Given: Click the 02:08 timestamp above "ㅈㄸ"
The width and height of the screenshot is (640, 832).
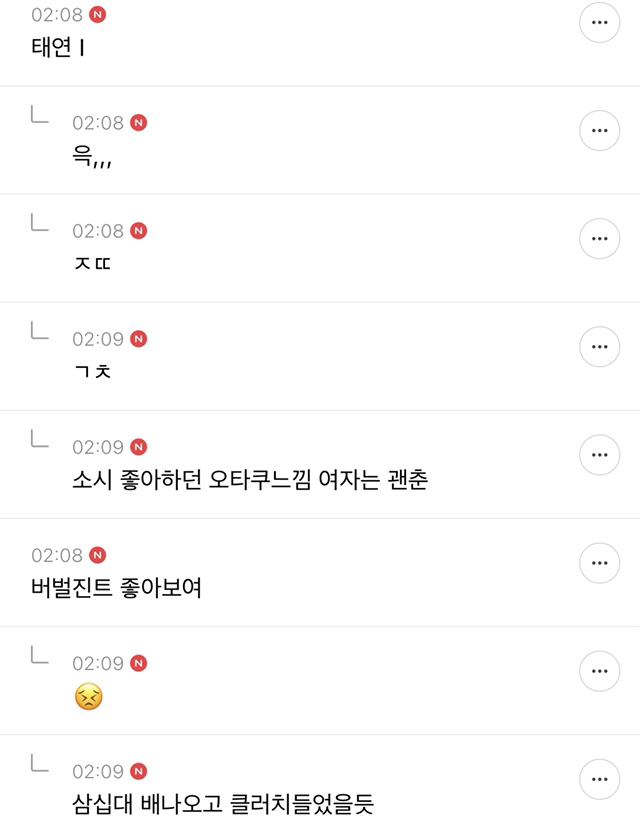Looking at the screenshot, I should [98, 231].
